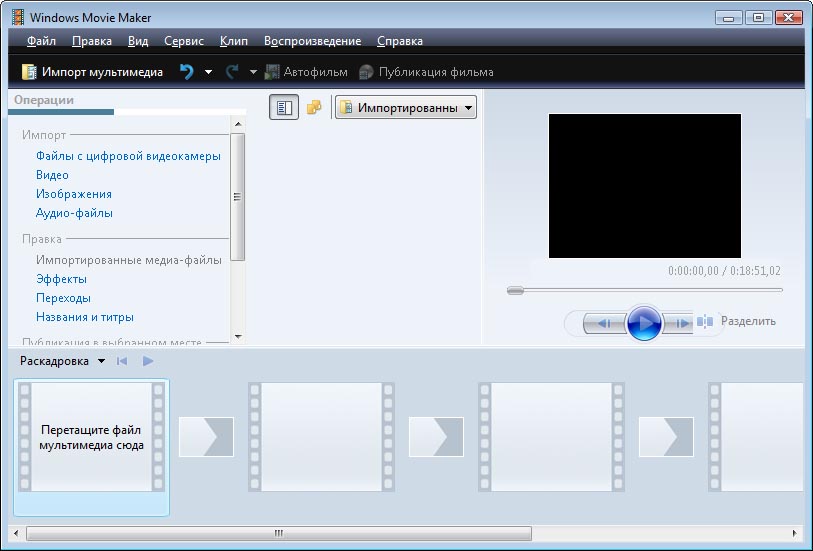Image resolution: width=813 pixels, height=551 pixels.
Task: Click the preview monitor black screen
Action: click(x=644, y=186)
